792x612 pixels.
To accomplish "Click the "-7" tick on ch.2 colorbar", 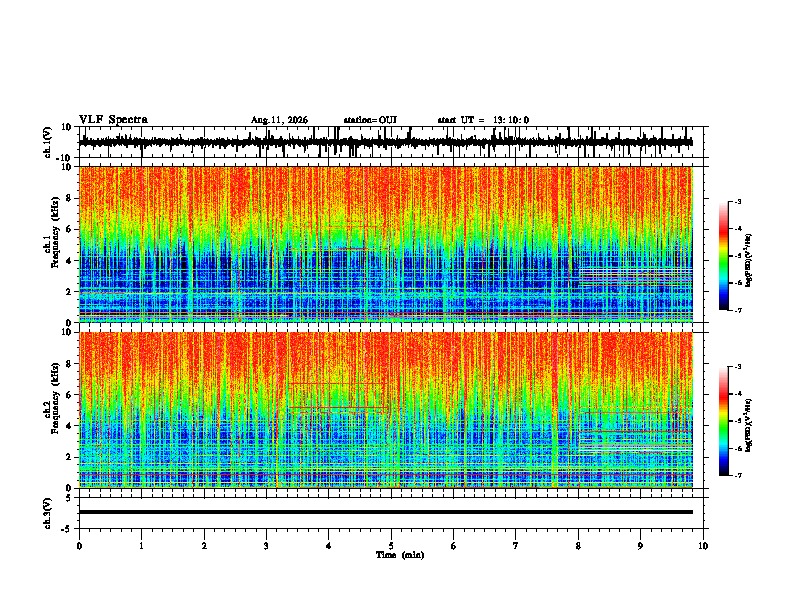I will (x=737, y=475).
